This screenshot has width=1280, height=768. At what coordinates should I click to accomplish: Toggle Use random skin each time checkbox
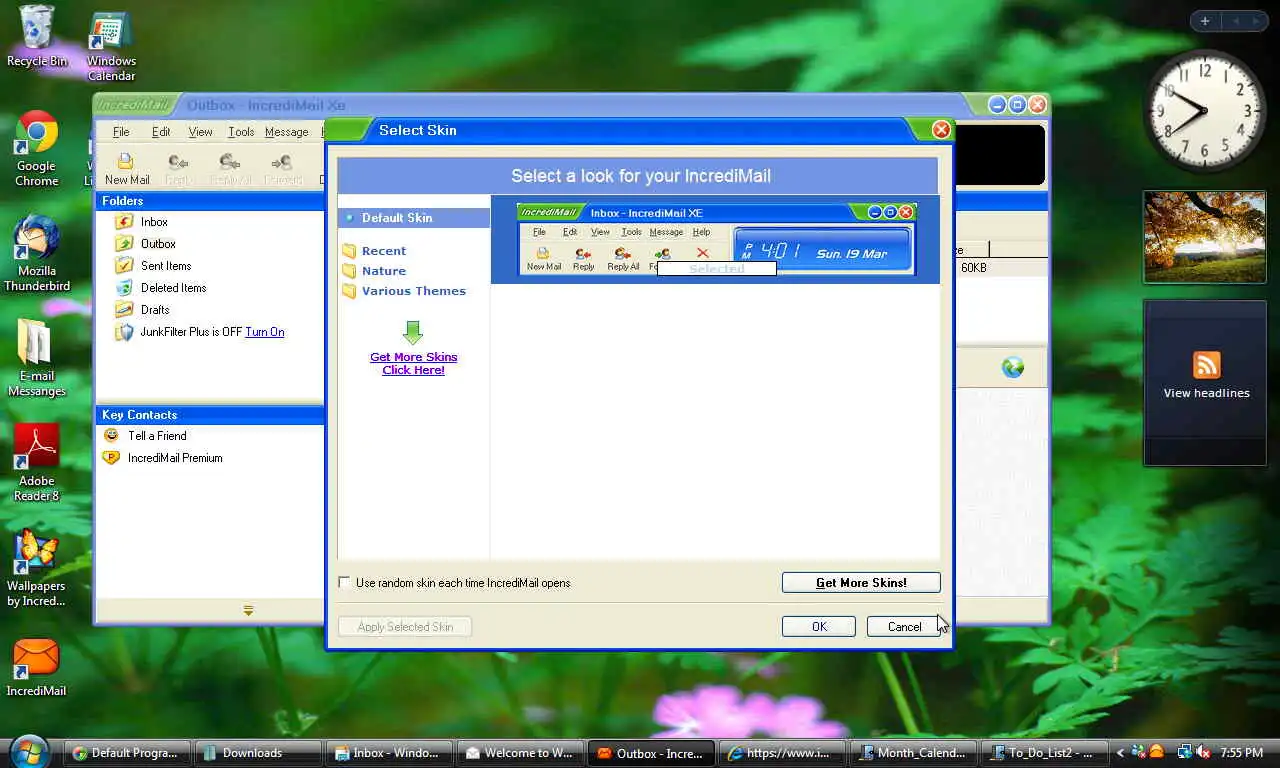click(345, 583)
